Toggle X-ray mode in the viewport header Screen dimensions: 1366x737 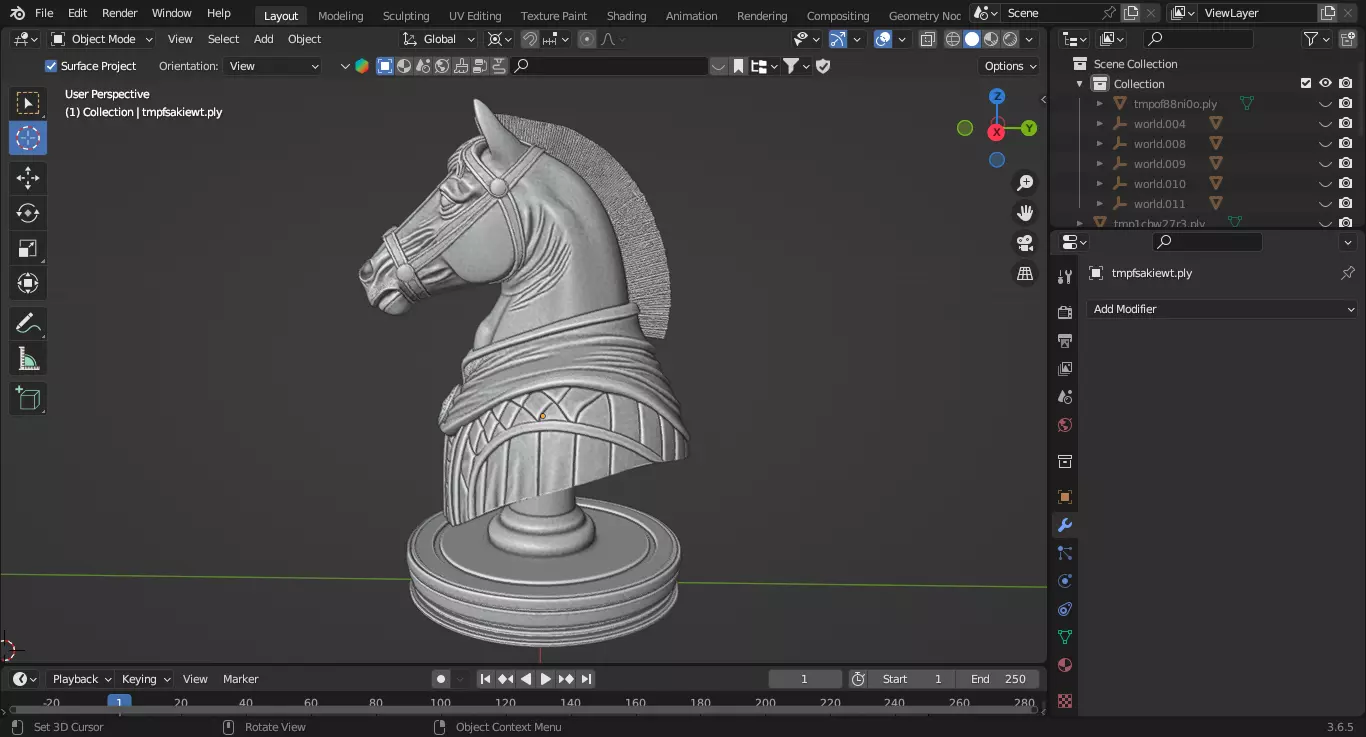click(x=927, y=39)
